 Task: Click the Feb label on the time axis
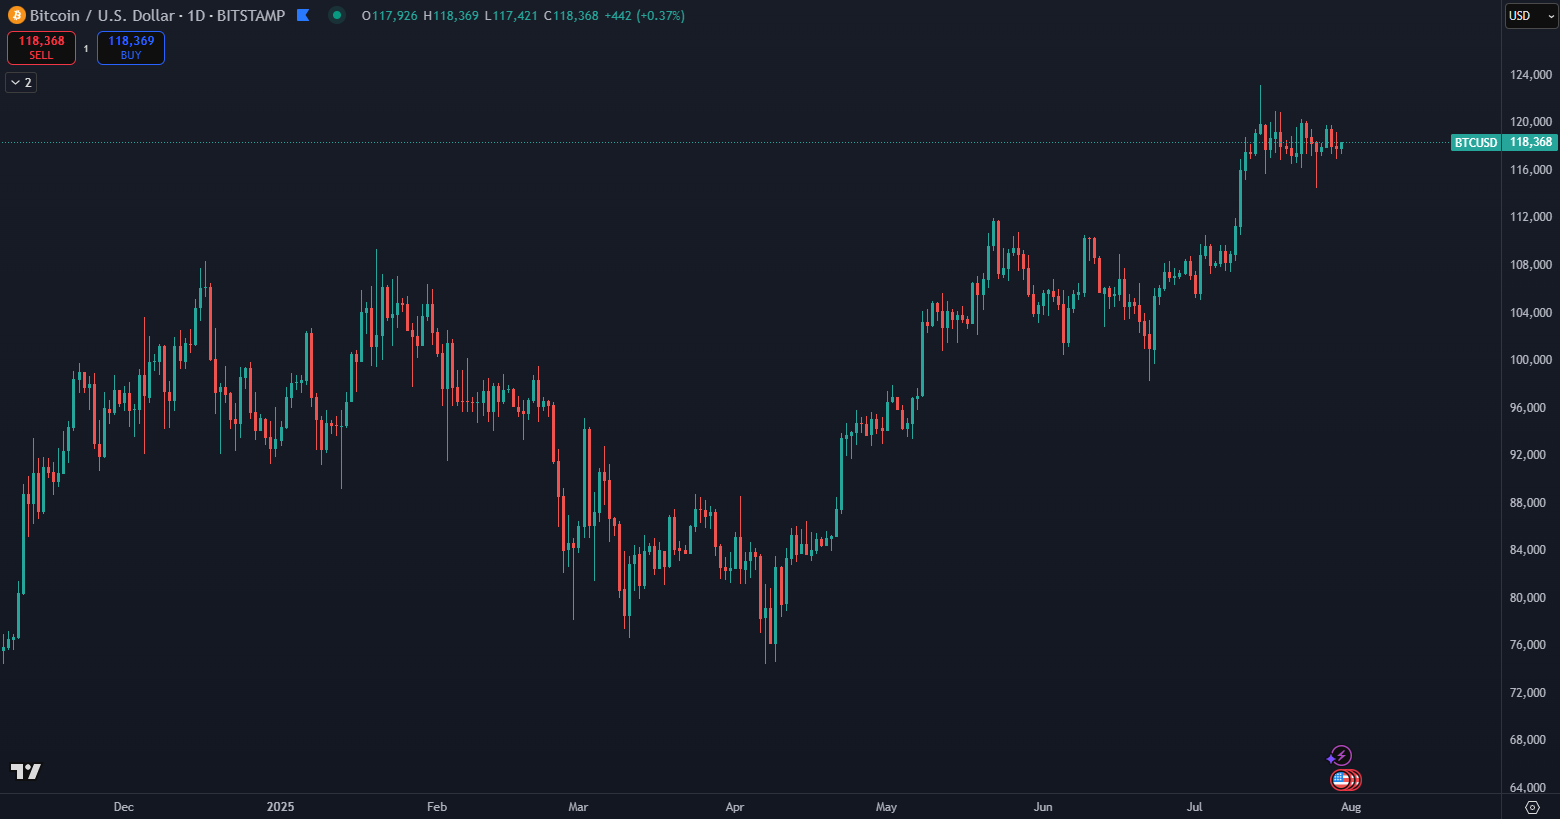pyautogui.click(x=437, y=807)
